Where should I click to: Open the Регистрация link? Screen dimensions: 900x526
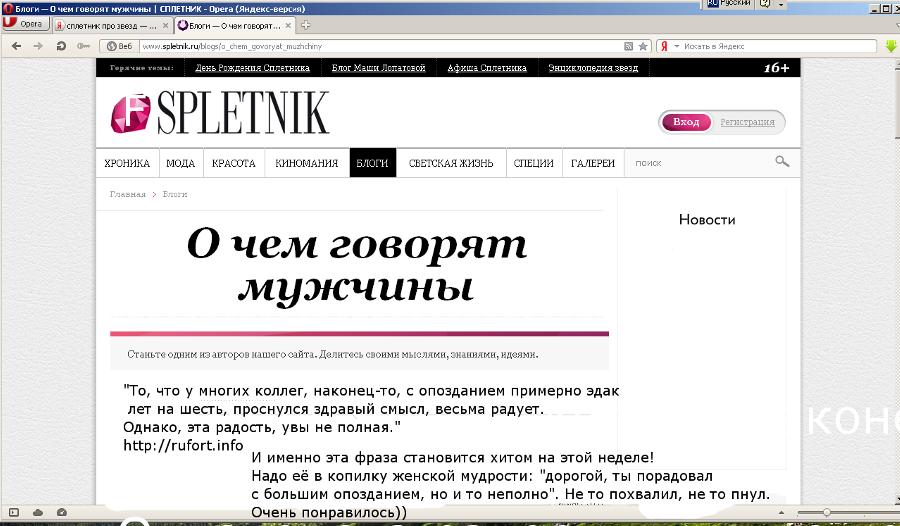[747, 122]
